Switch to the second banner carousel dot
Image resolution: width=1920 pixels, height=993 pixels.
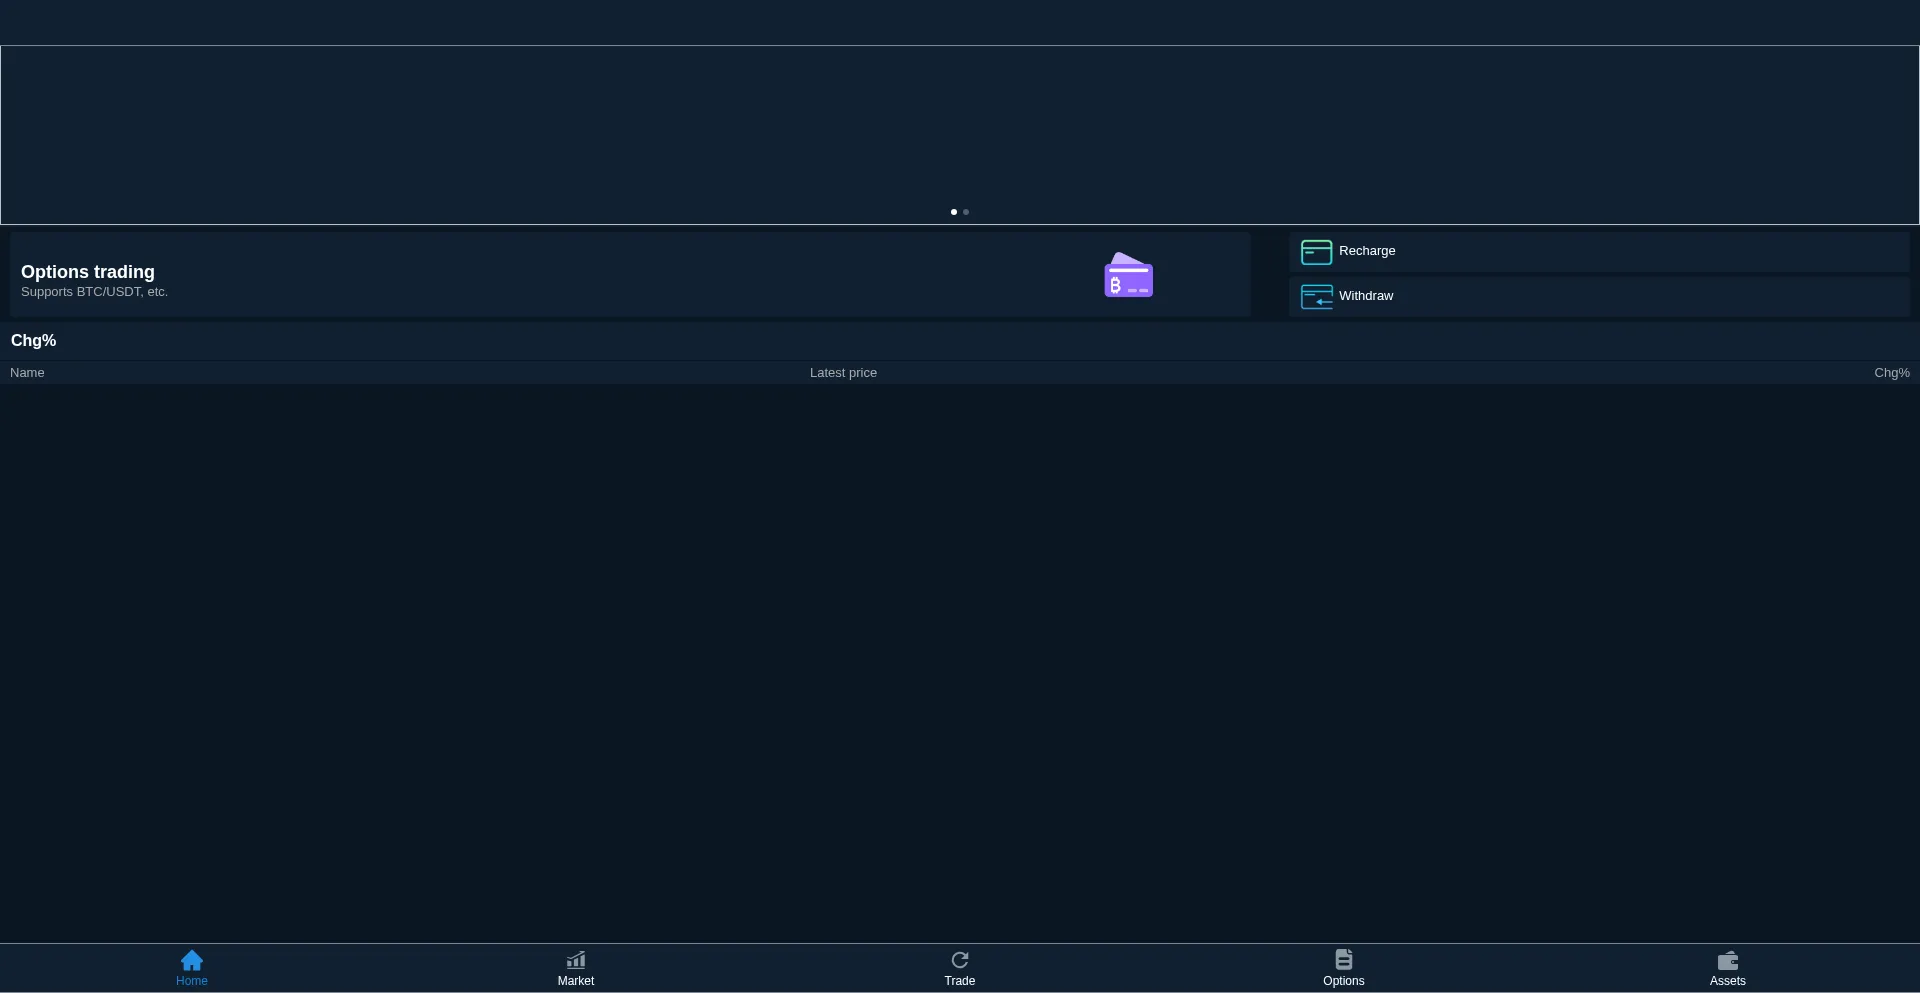[x=966, y=212]
